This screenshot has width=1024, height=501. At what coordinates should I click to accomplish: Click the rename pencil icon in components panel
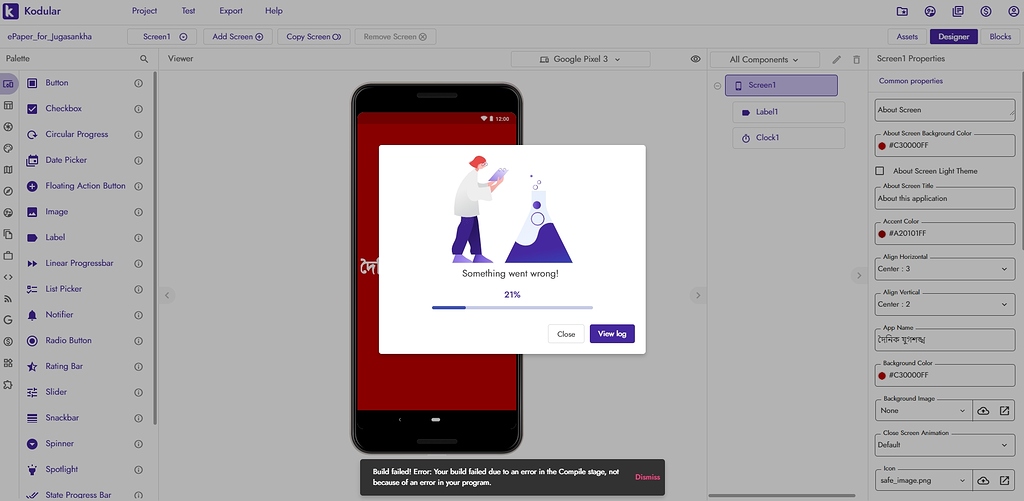(837, 60)
